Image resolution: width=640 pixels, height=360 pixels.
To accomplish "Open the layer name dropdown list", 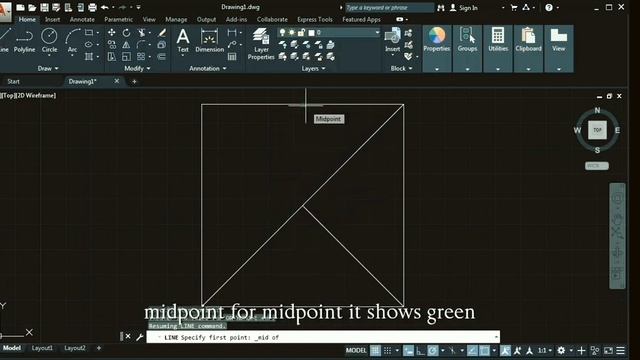I will click(377, 33).
